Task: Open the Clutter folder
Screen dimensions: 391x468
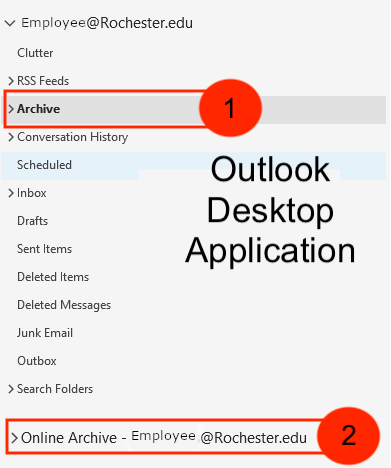Action: [x=35, y=53]
